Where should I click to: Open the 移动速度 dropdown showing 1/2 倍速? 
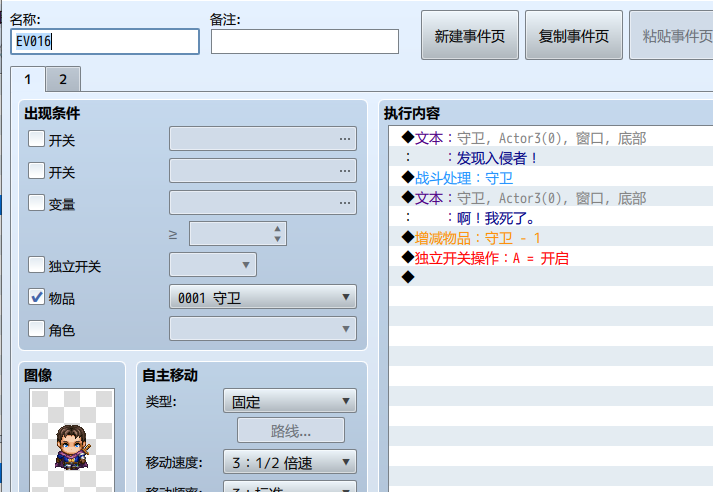pyautogui.click(x=290, y=462)
